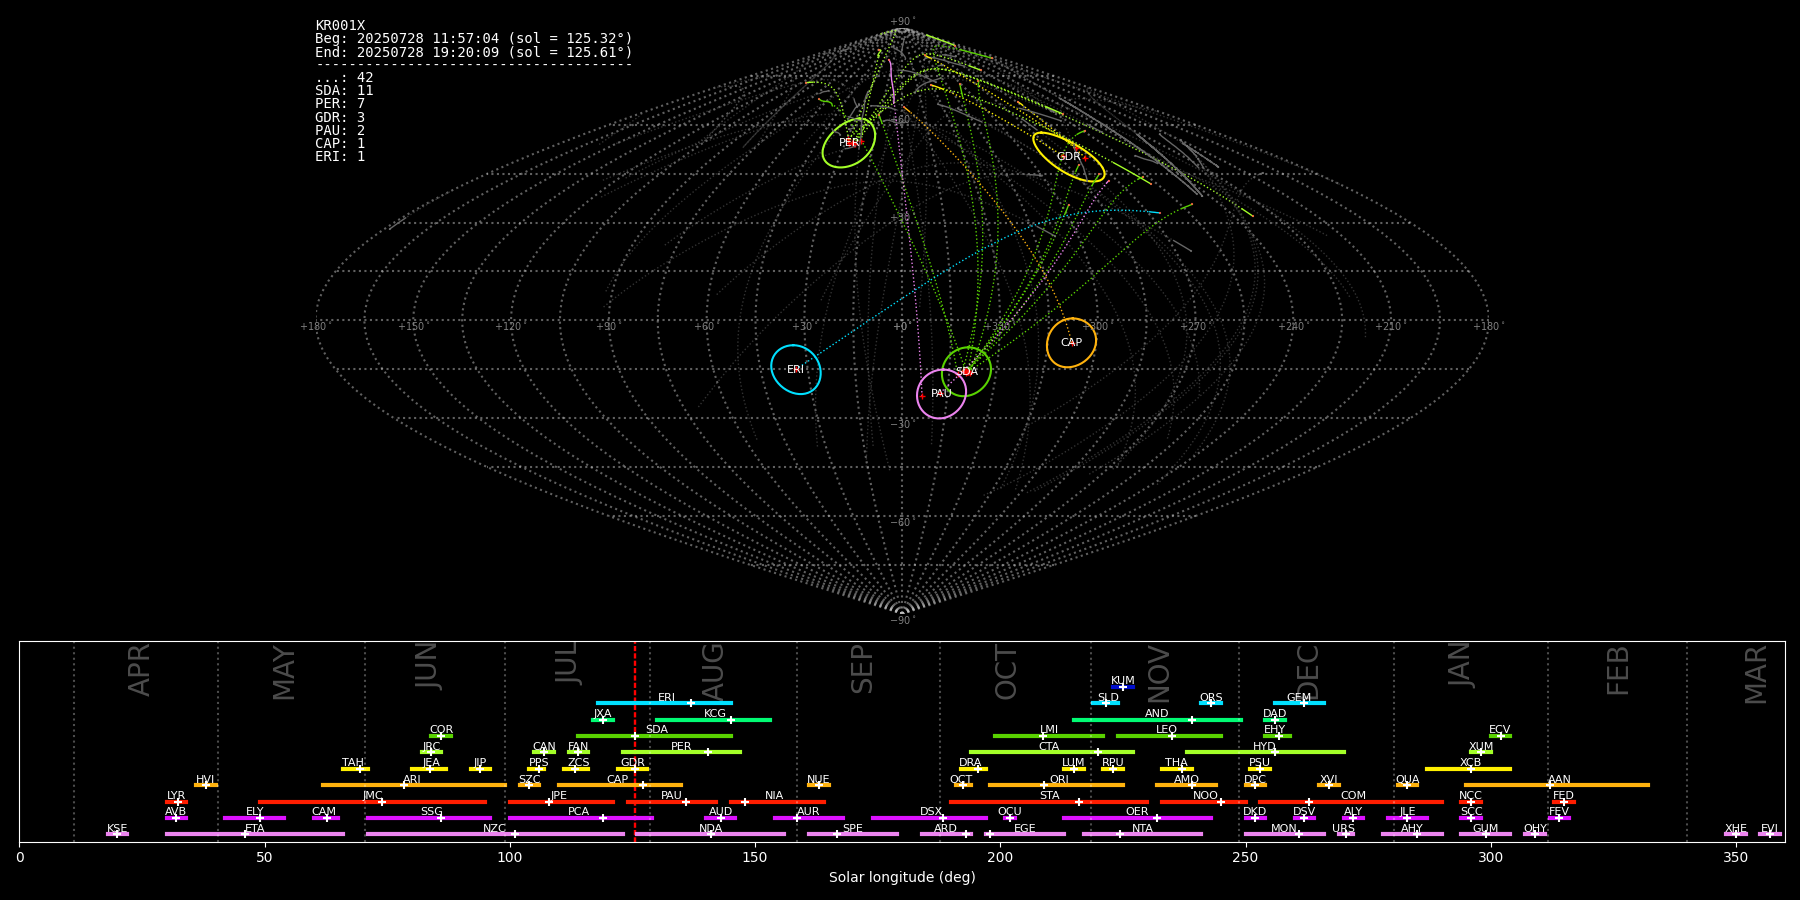The height and width of the screenshot is (900, 1800).
Task: Click the 'GDR: 3' count in legend
Action: 340,117
